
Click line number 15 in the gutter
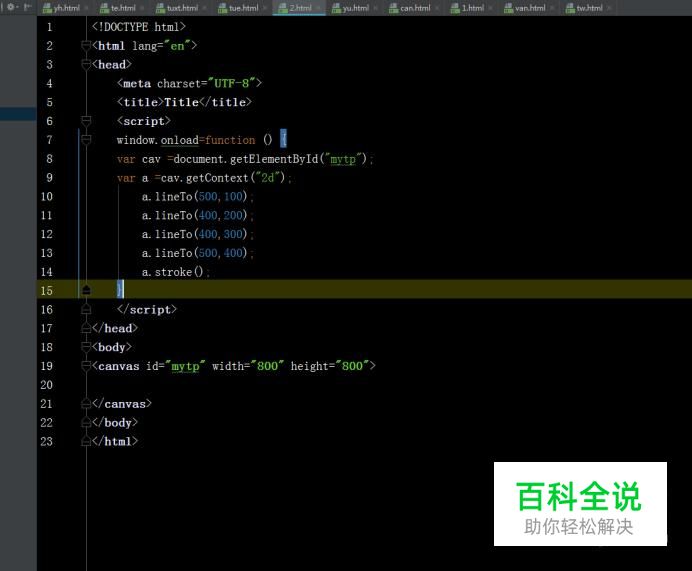click(x=47, y=290)
